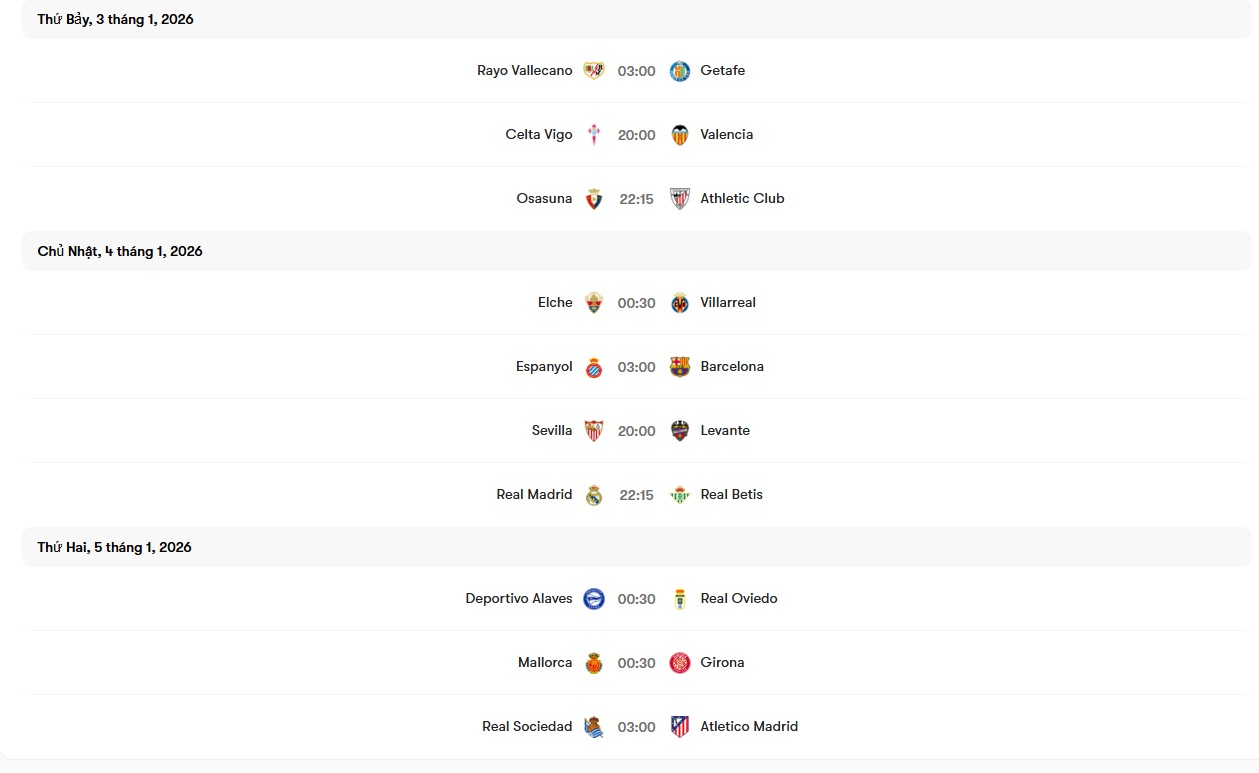Click the Athletic Club crest icon
1259x773 pixels.
(680, 199)
